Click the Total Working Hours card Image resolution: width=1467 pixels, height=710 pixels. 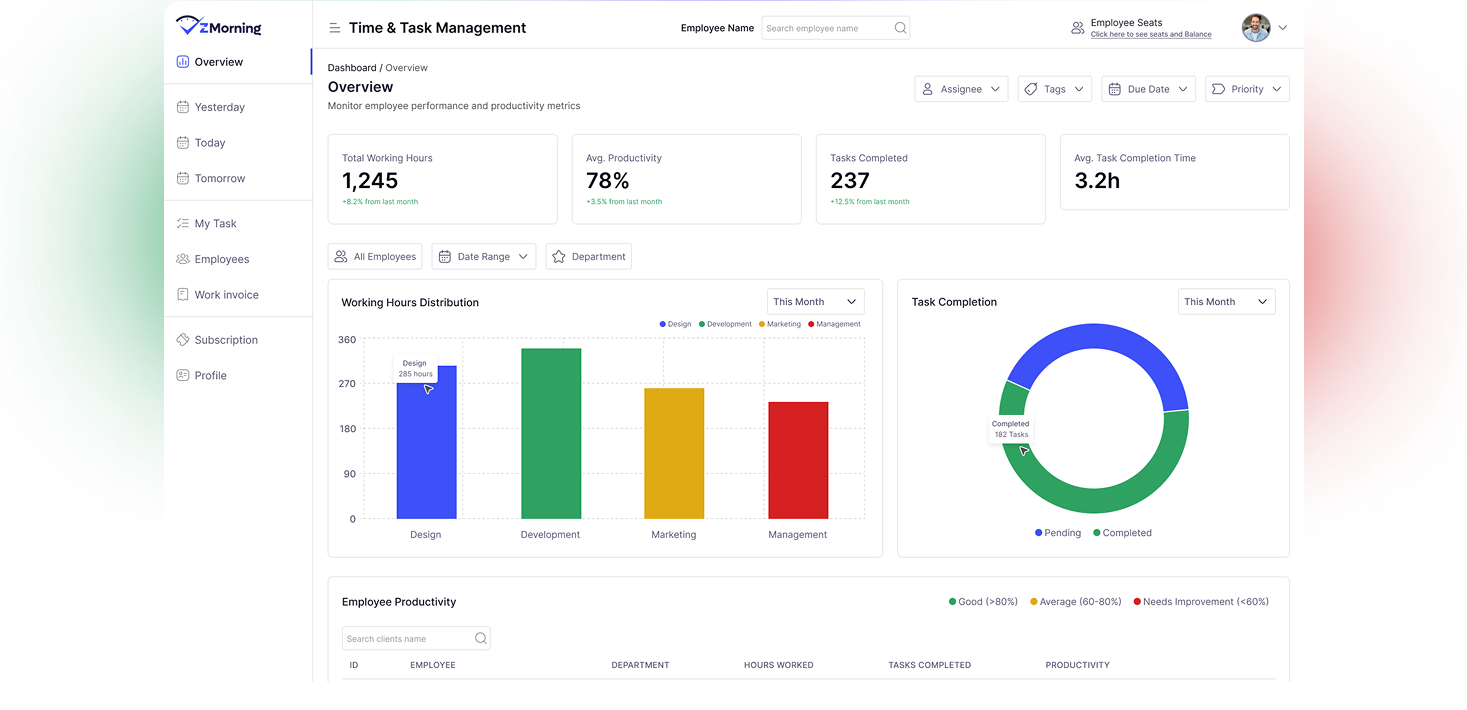443,179
